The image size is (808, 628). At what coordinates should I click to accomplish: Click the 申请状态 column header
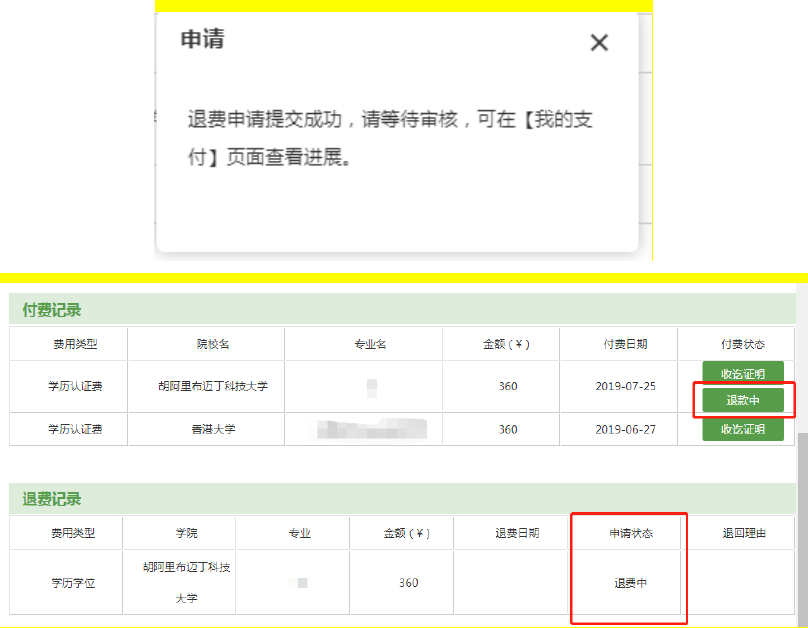coord(631,533)
